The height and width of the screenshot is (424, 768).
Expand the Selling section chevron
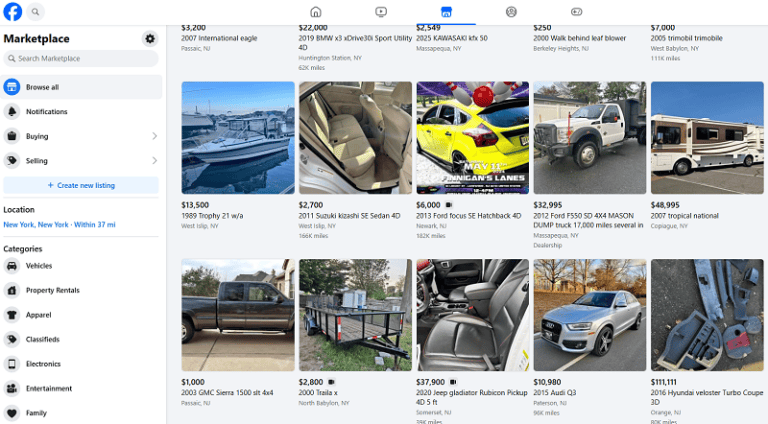(x=154, y=161)
